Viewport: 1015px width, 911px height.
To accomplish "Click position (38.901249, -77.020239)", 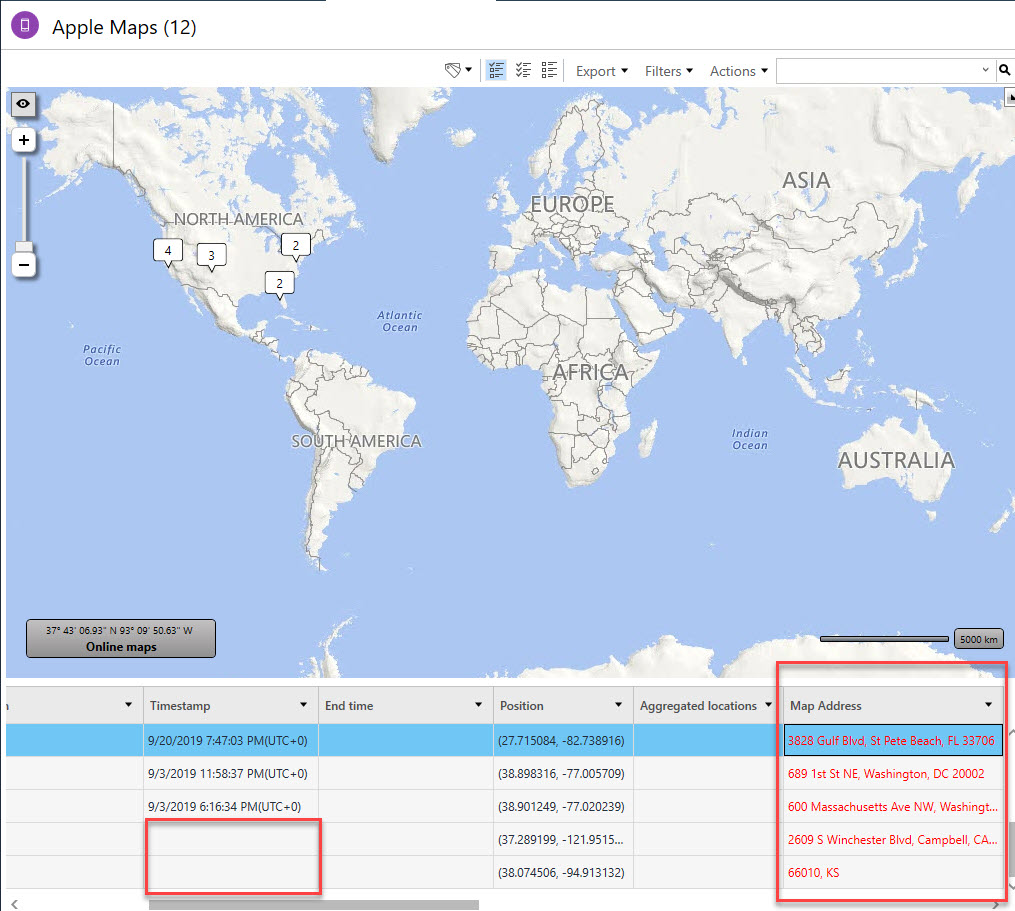I will click(x=561, y=807).
